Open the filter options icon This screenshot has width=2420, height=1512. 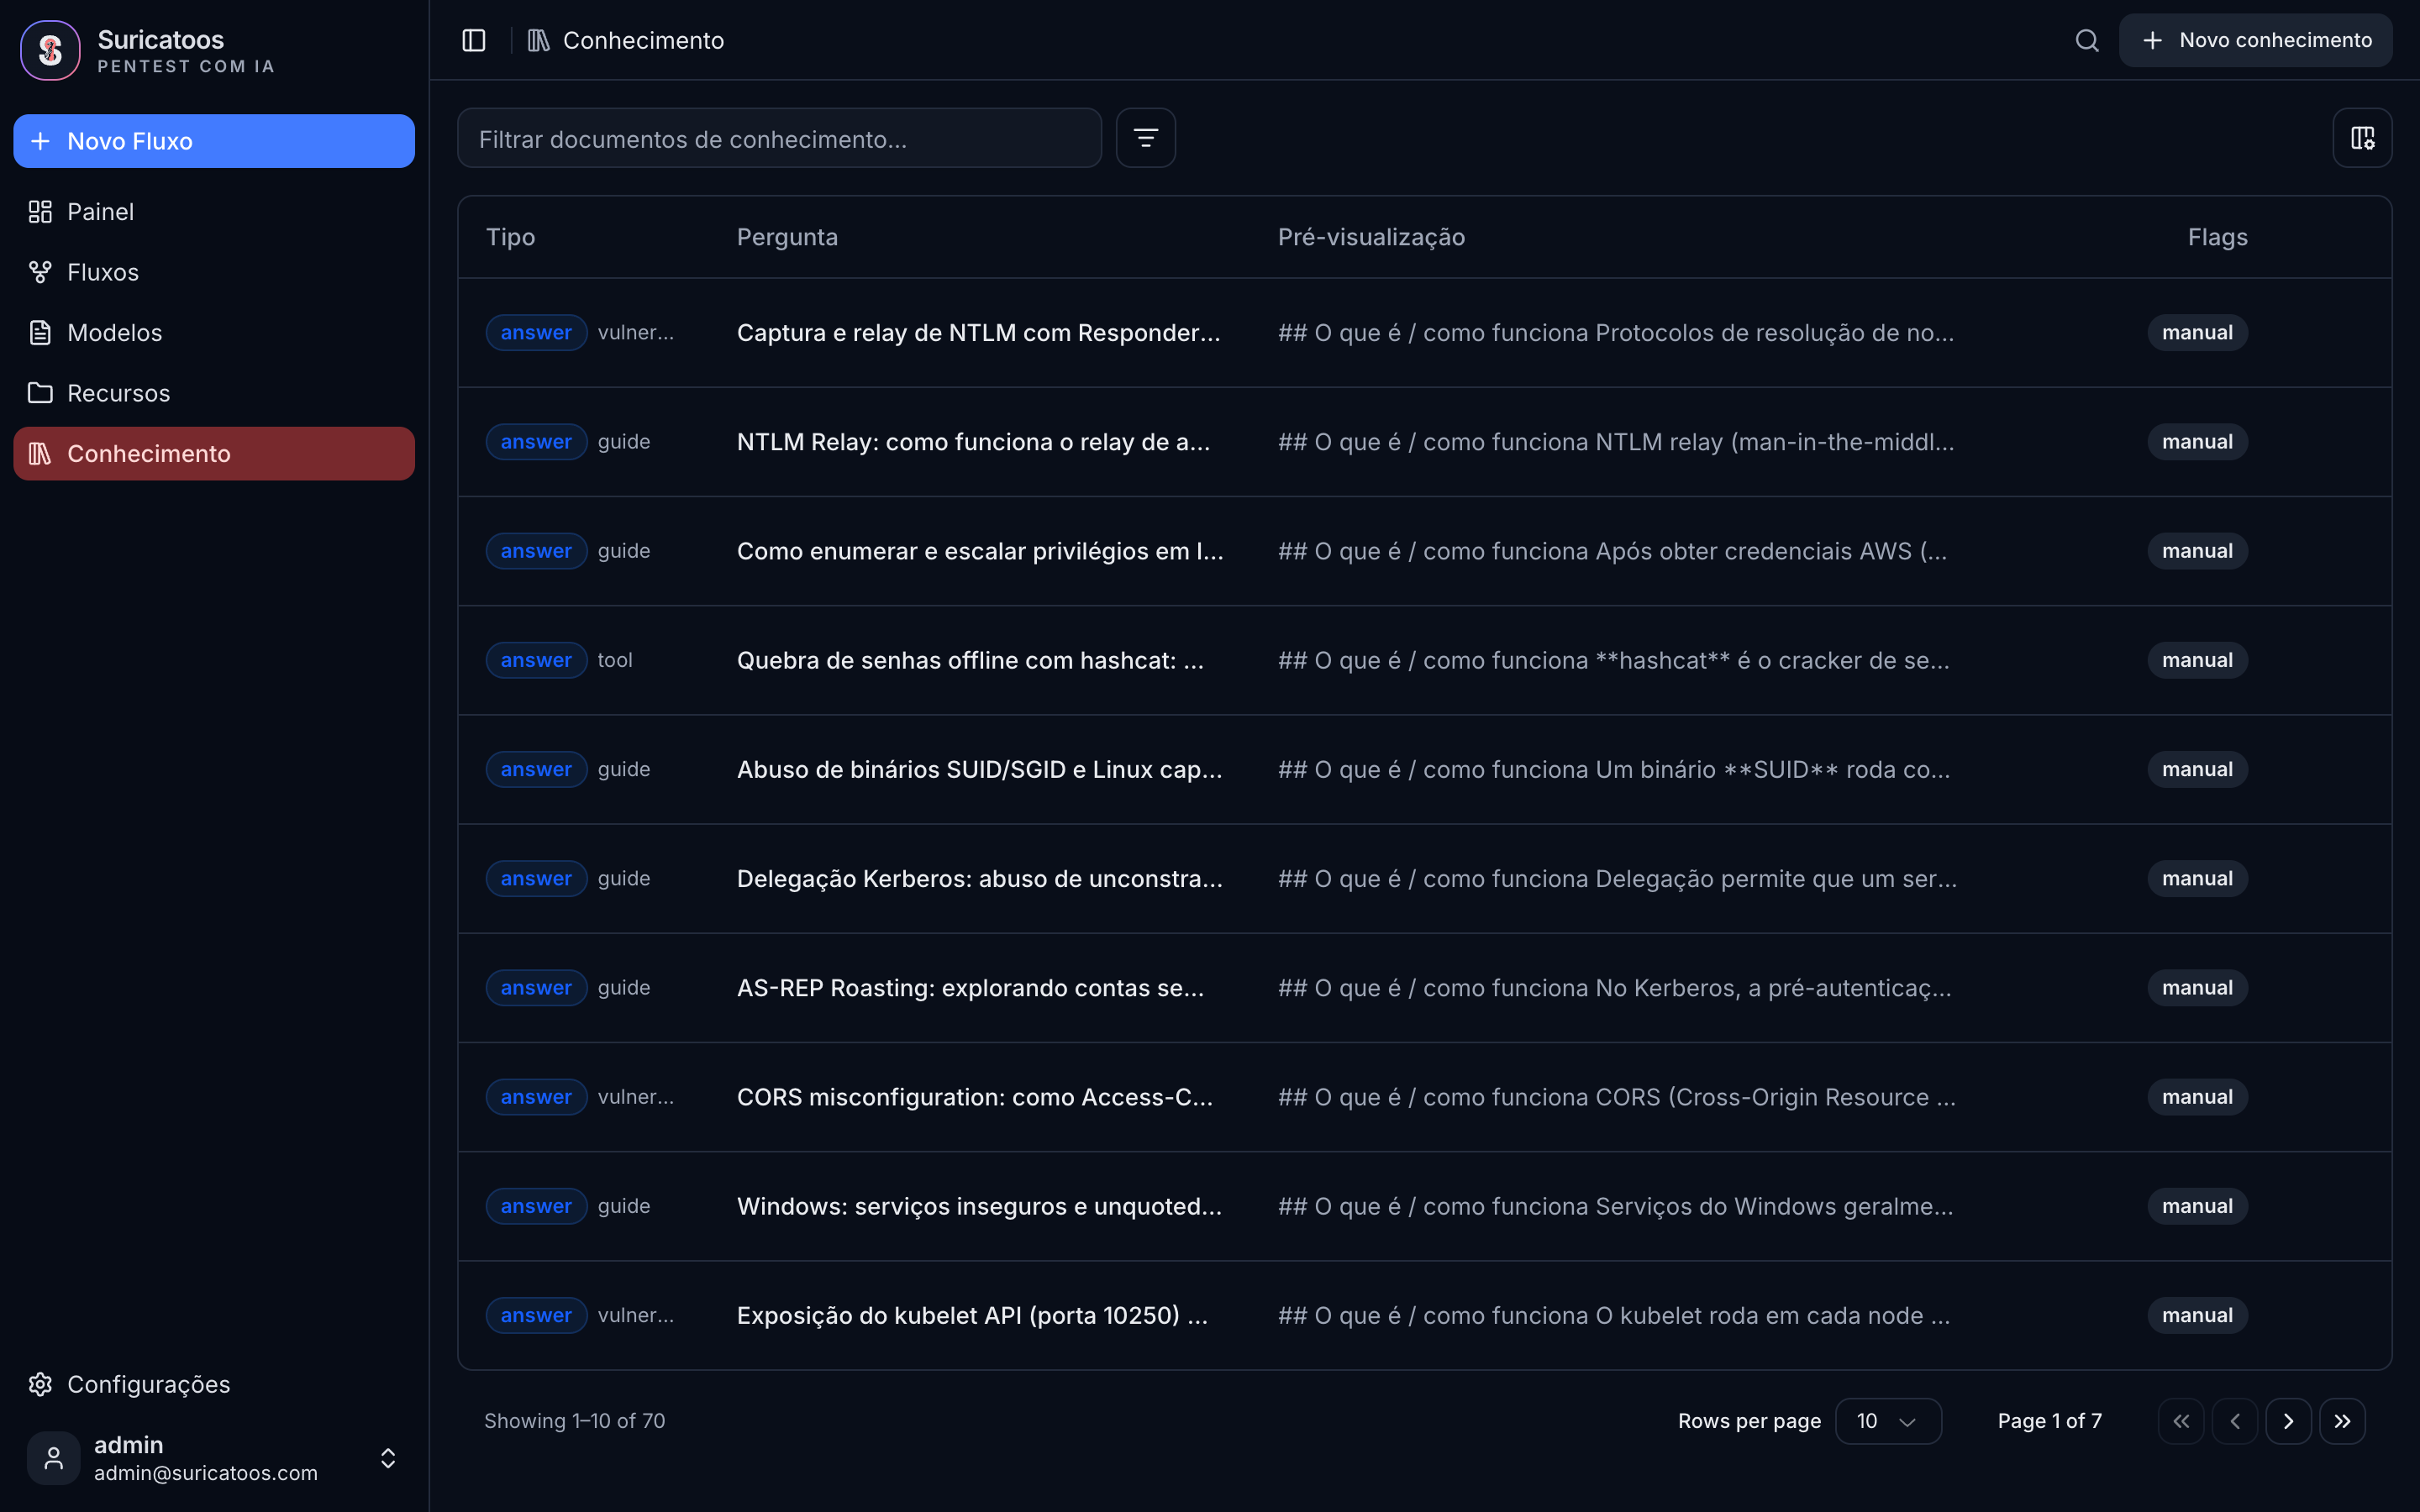[1146, 138]
